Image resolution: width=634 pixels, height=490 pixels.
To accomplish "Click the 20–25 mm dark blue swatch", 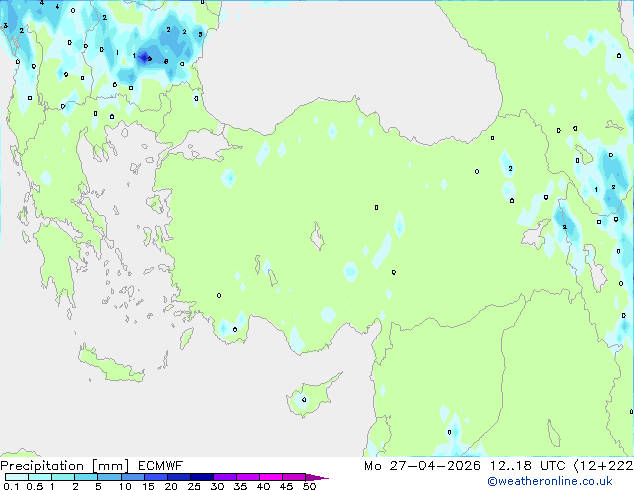I will point(178,477).
